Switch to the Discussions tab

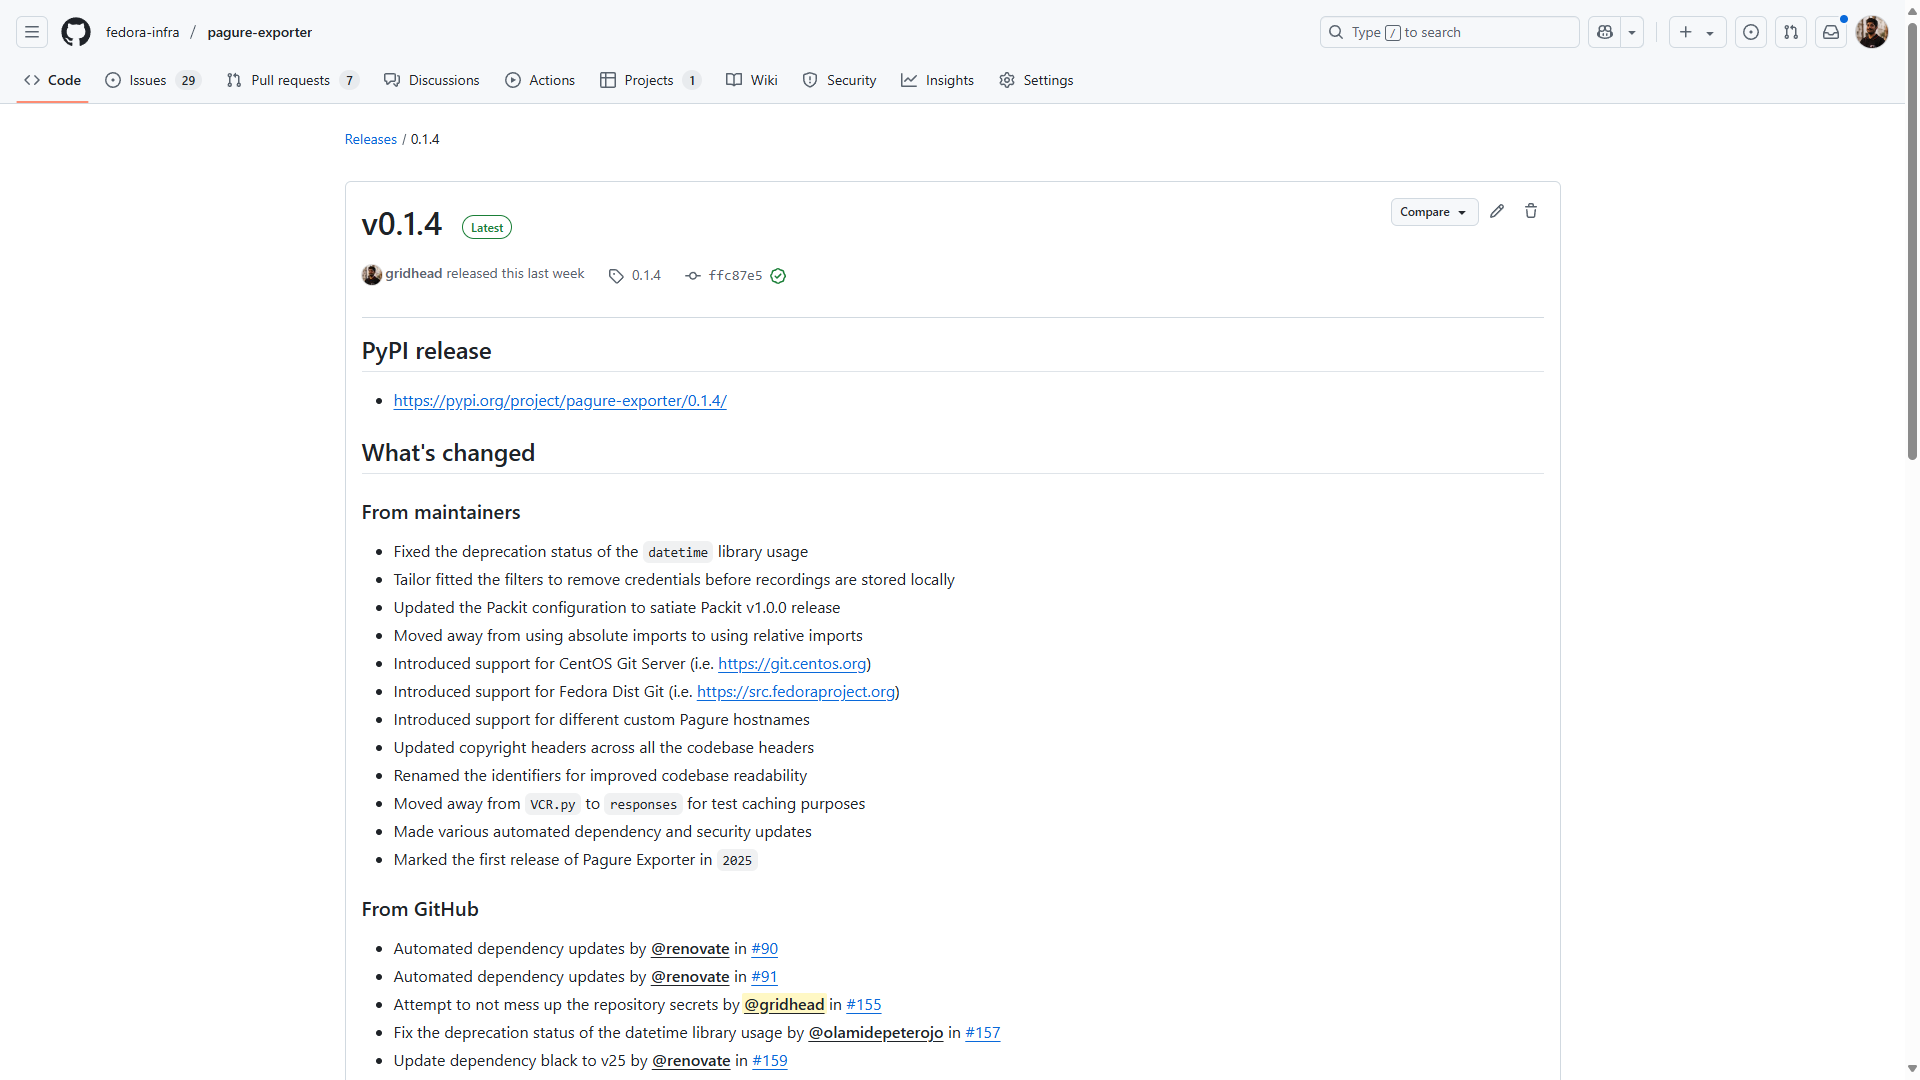(x=432, y=80)
